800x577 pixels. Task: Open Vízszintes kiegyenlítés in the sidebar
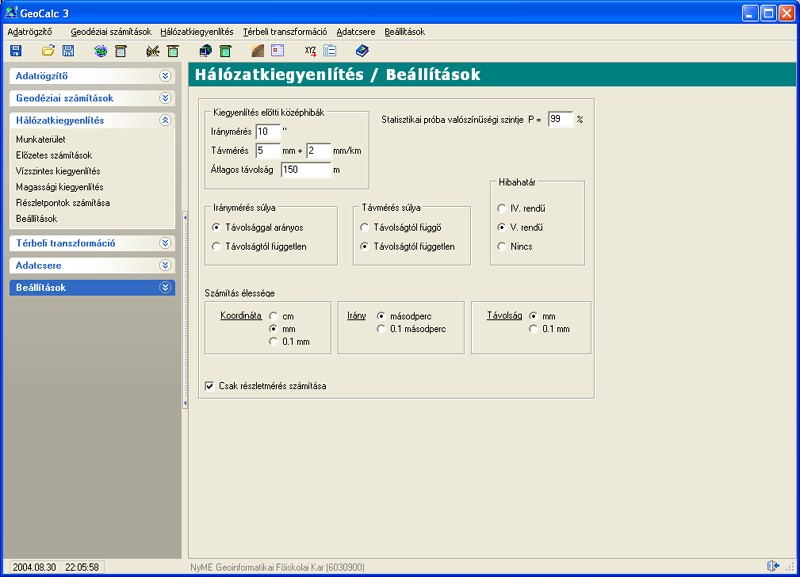pos(58,171)
